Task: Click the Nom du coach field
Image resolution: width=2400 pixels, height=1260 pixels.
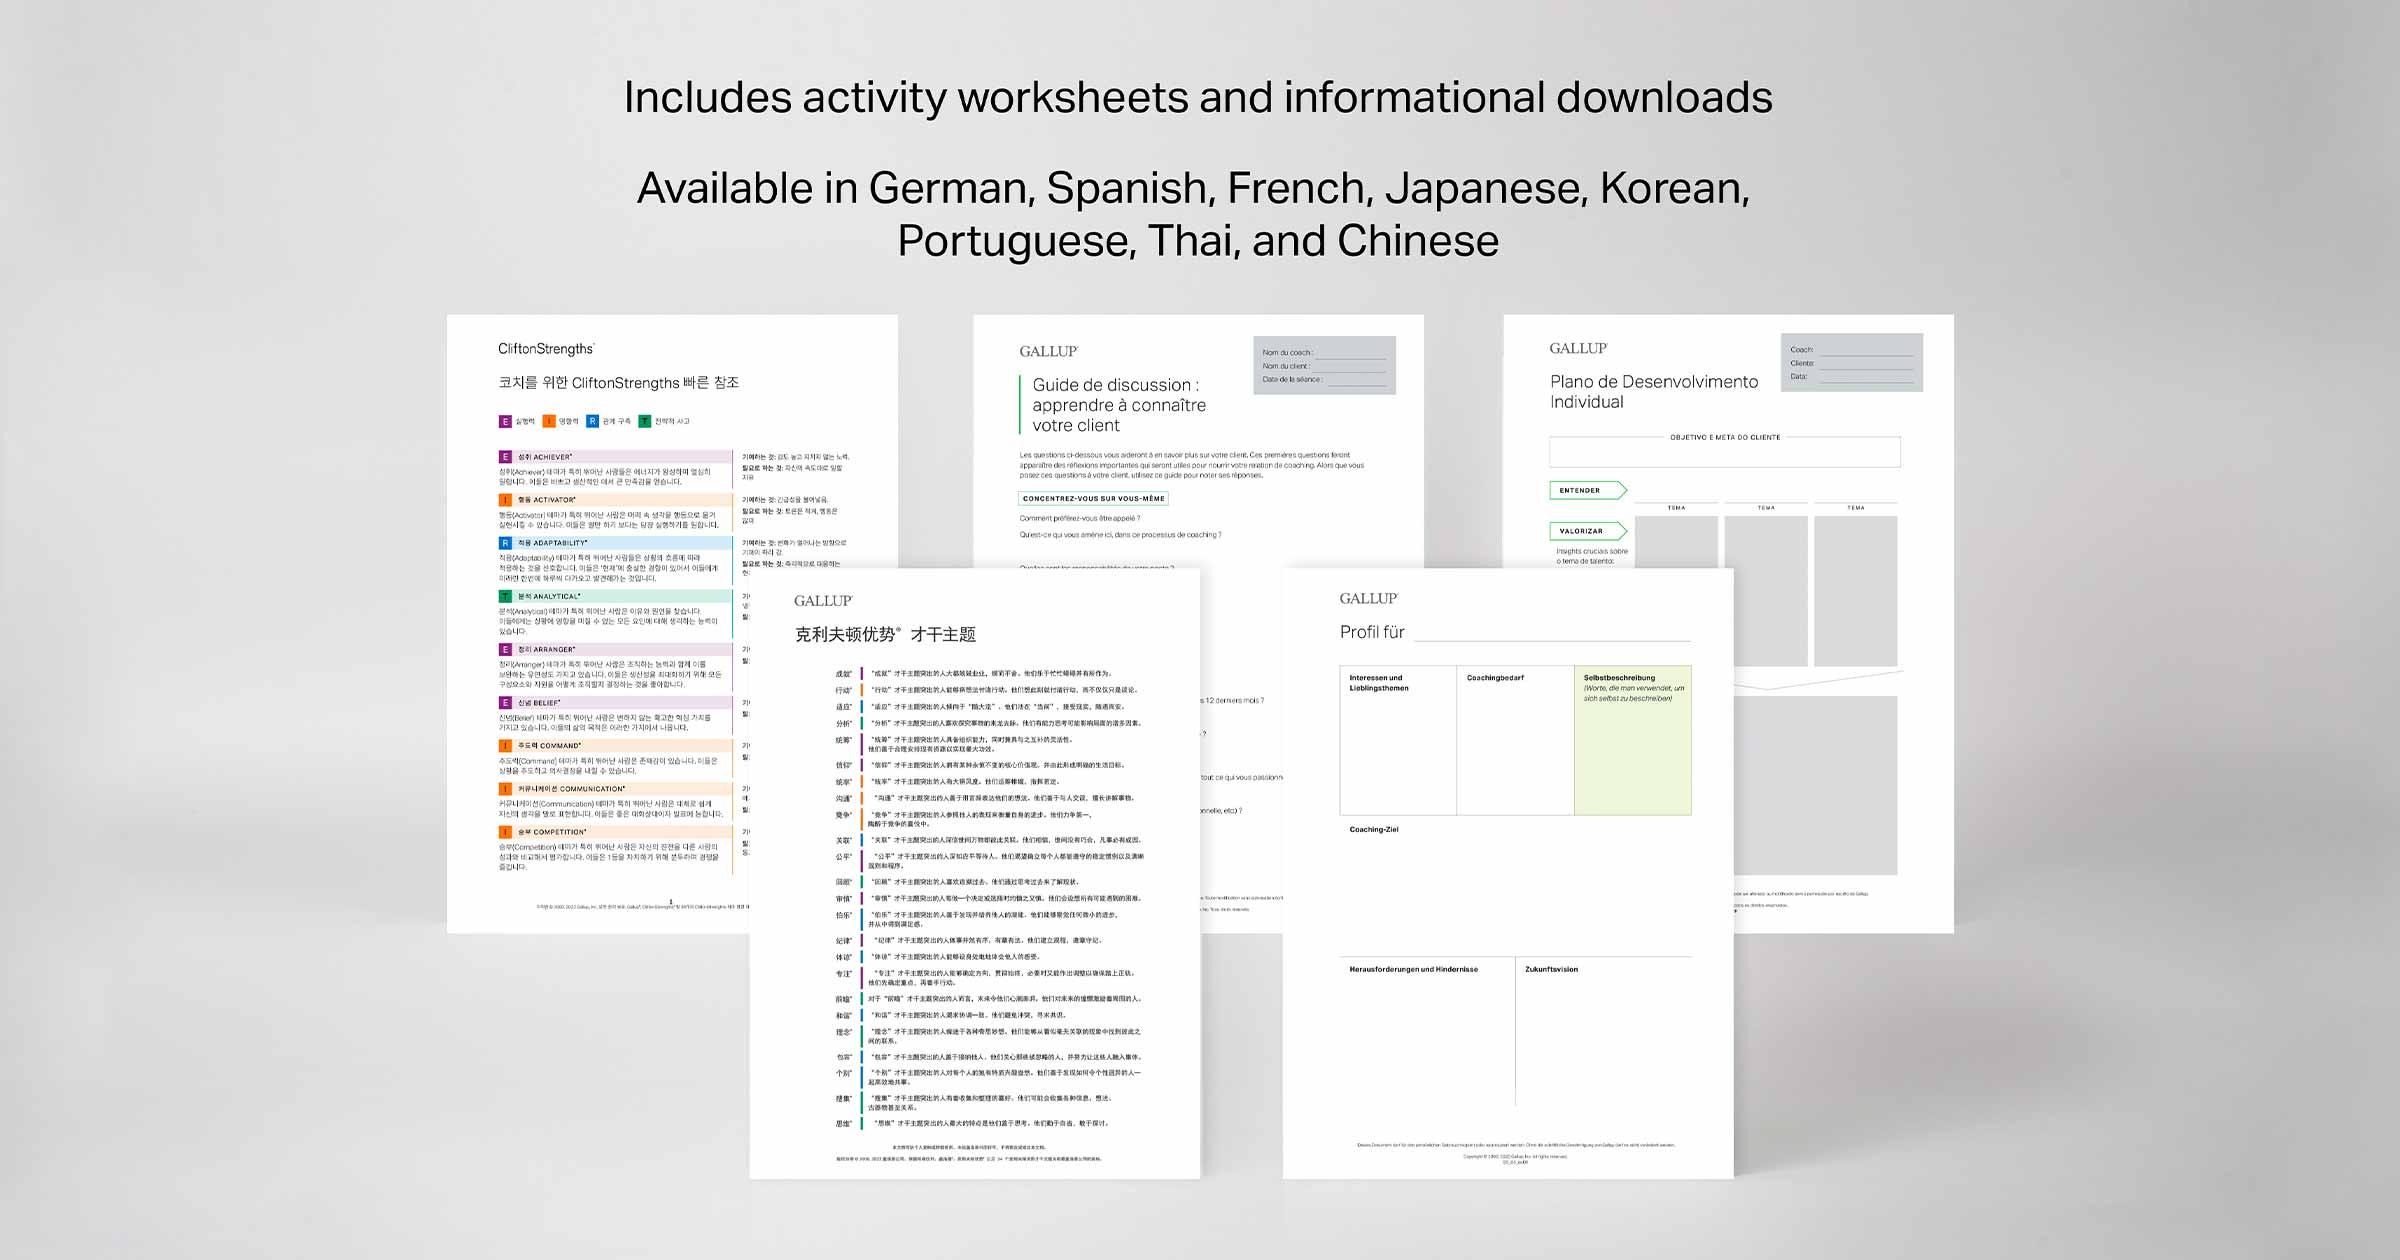Action: coord(1324,353)
